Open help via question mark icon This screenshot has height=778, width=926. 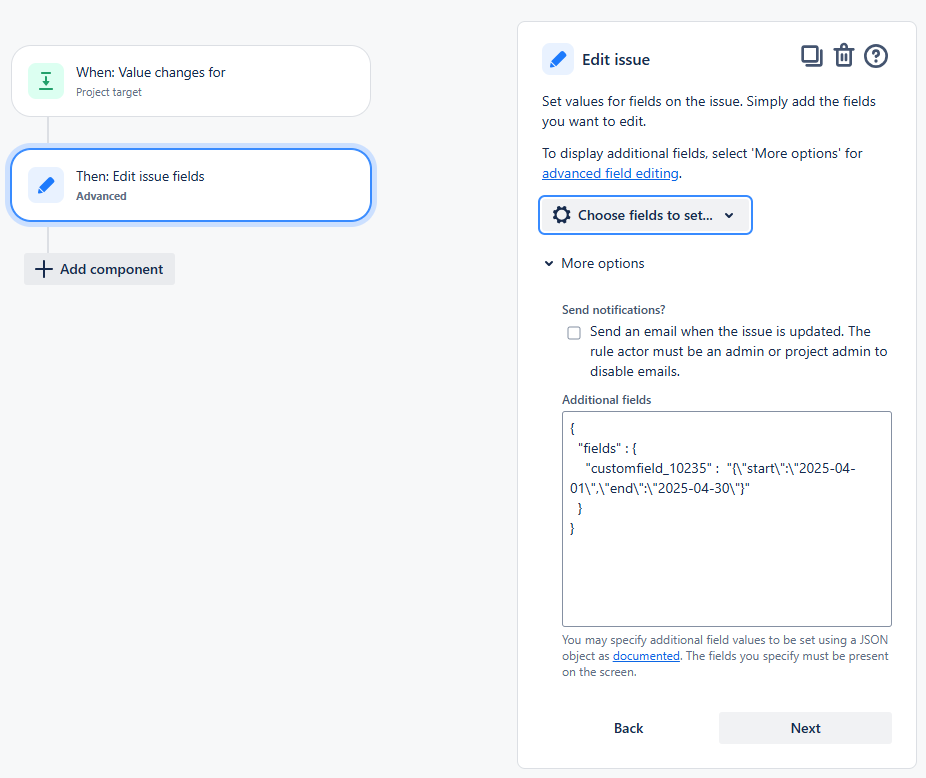tap(876, 56)
